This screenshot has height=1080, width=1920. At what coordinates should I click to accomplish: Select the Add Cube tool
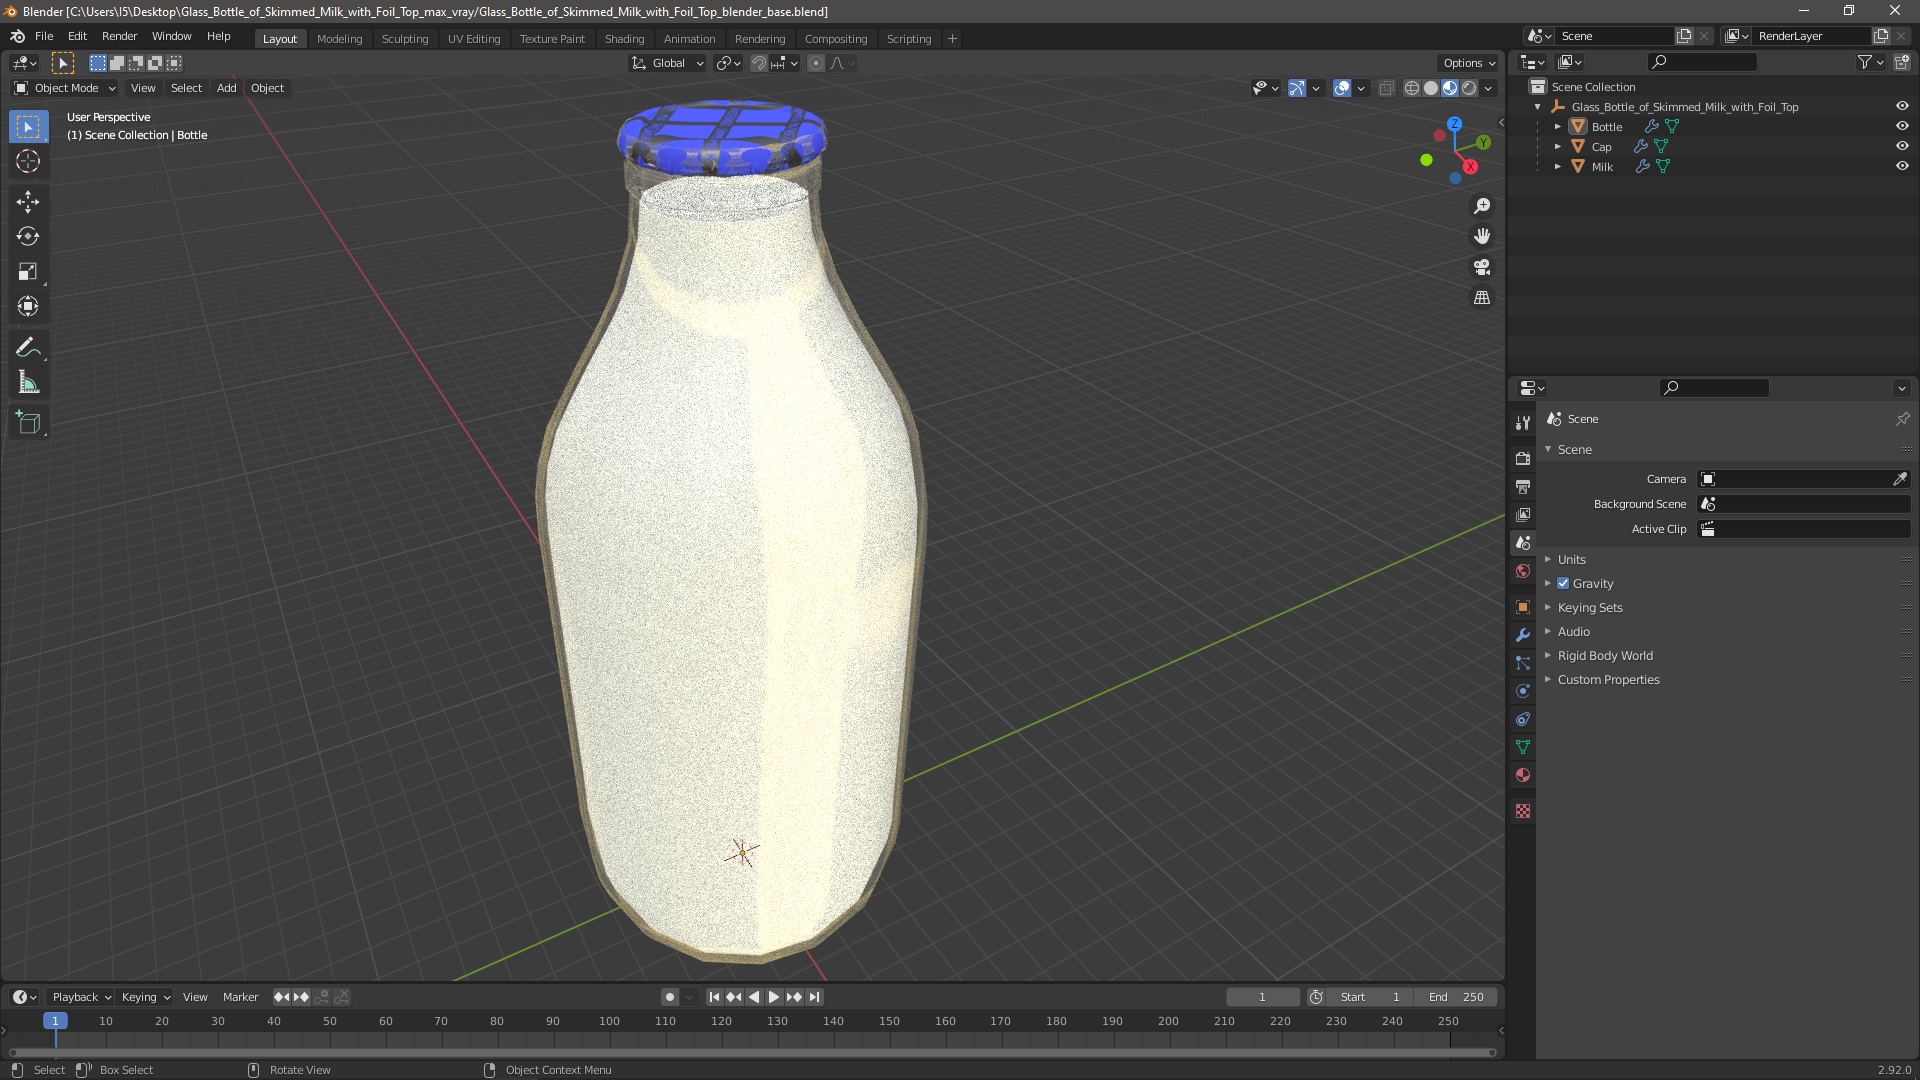[28, 423]
